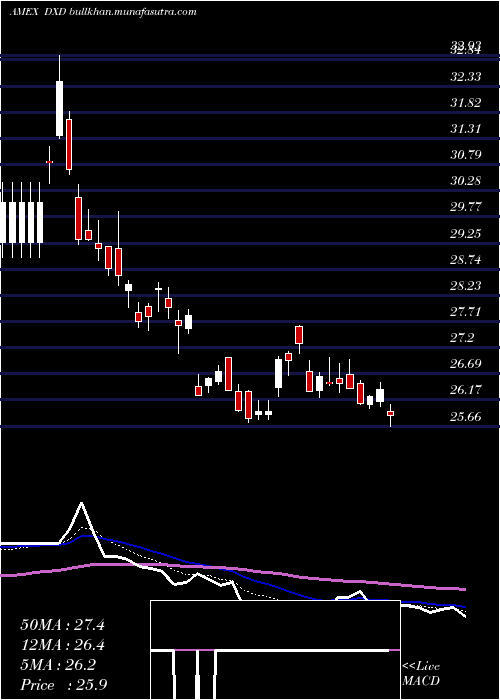The width and height of the screenshot is (500, 700).
Task: Click the 32.33 price axis label
Action: (466, 77)
